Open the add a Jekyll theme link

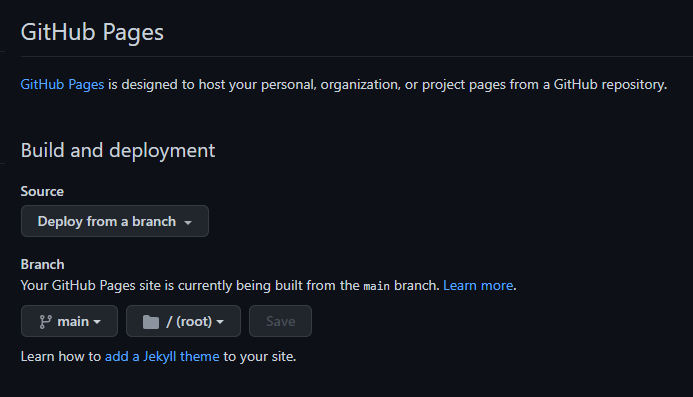coord(162,356)
